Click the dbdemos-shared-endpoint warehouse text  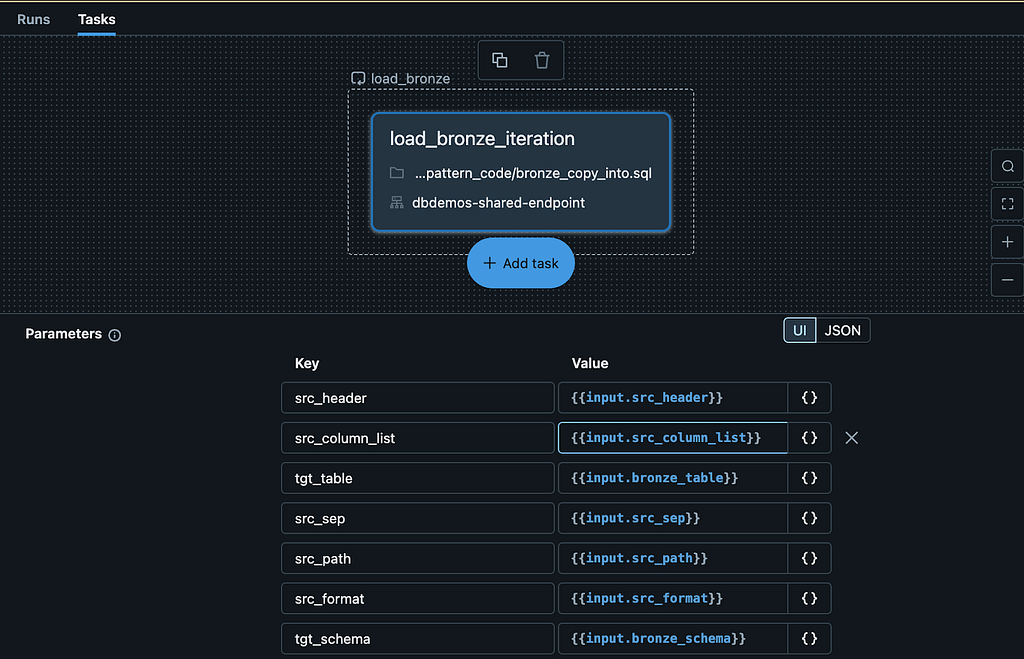tap(498, 203)
